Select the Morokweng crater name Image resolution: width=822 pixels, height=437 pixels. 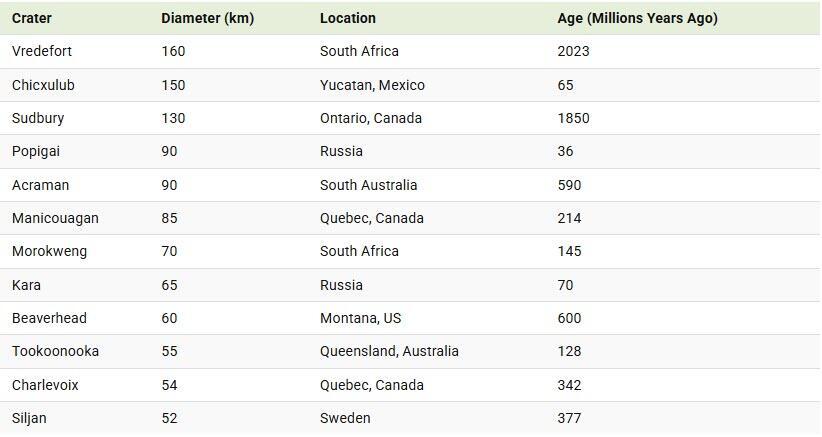49,251
